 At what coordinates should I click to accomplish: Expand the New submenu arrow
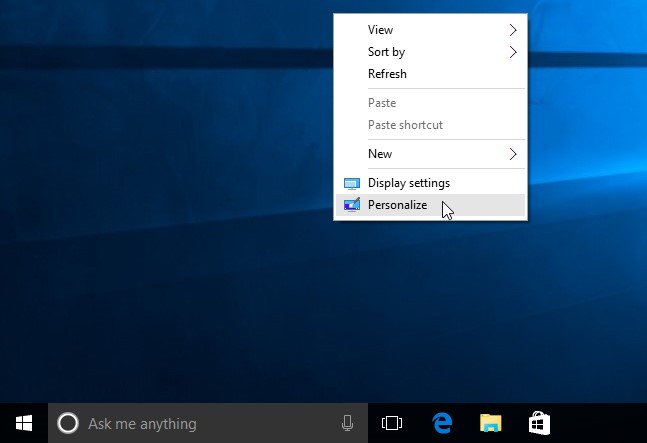pos(514,154)
